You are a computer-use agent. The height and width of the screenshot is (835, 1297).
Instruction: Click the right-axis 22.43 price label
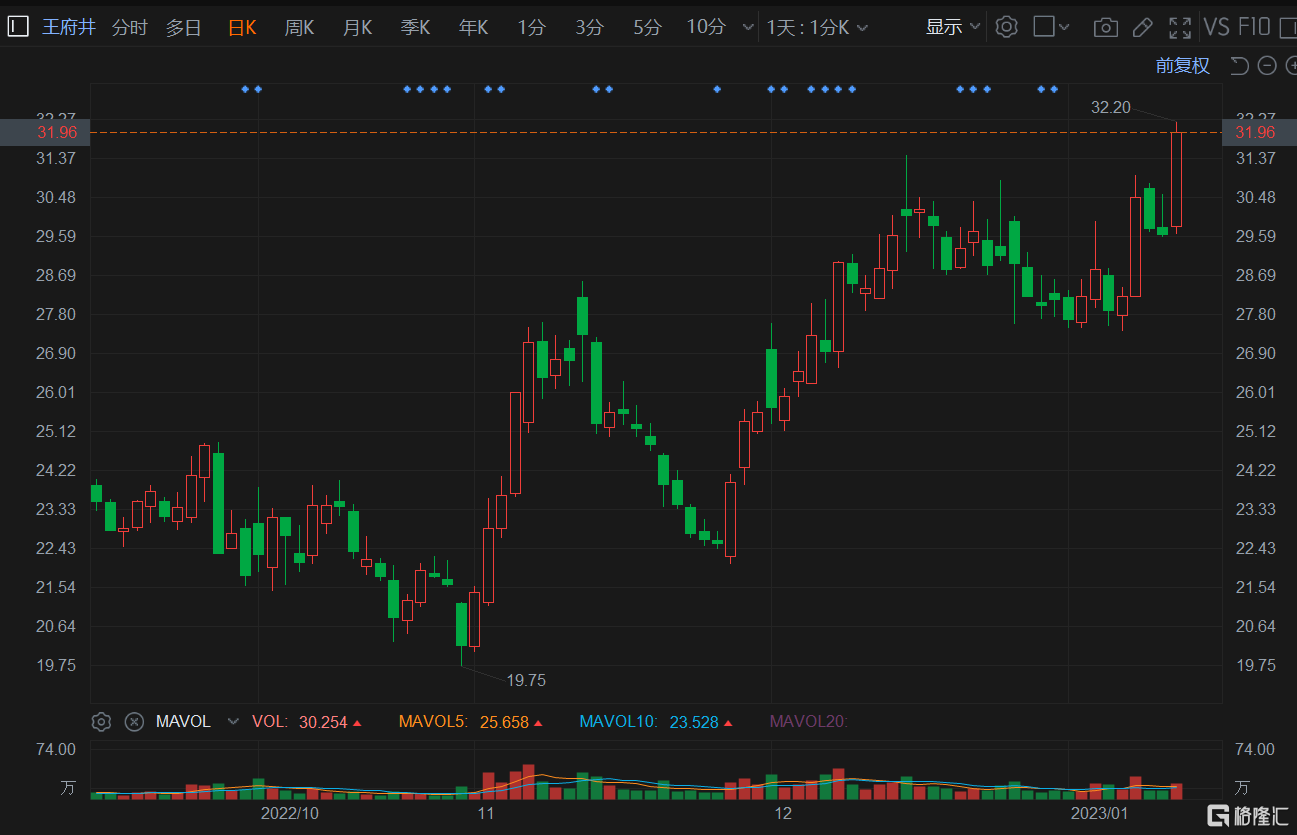(1256, 548)
